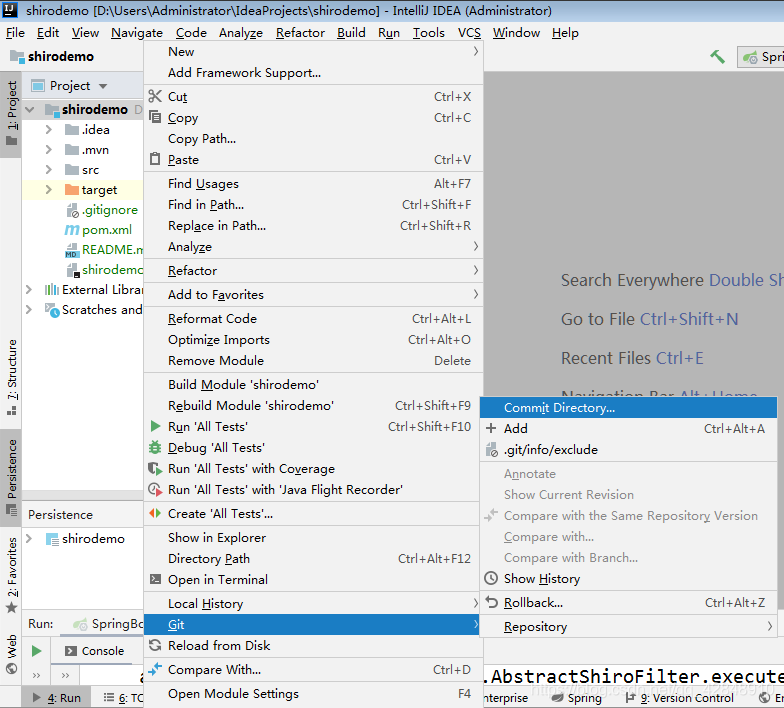Click the Show History clock icon
Screen dimensions: 784x708
pyautogui.click(x=492, y=578)
